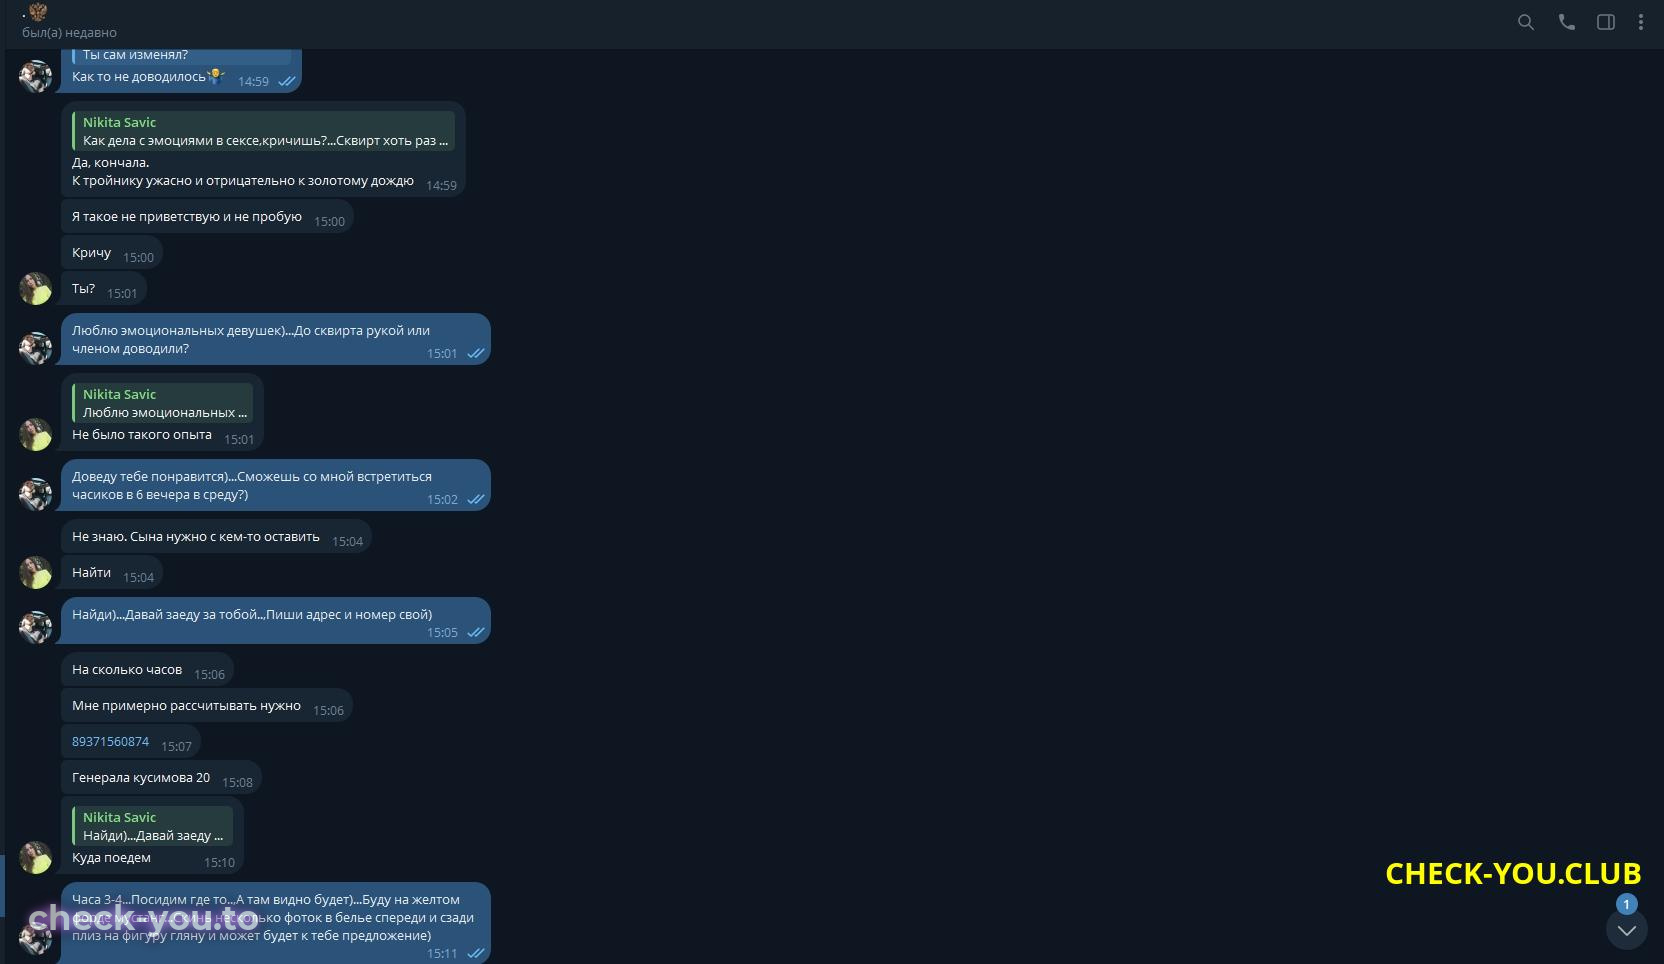Select message 'На сколько часов'
This screenshot has height=964, width=1664.
[147, 670]
